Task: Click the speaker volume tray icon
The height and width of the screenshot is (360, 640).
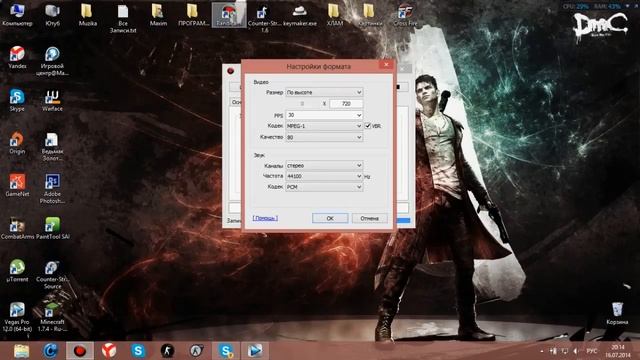Action: pos(576,351)
